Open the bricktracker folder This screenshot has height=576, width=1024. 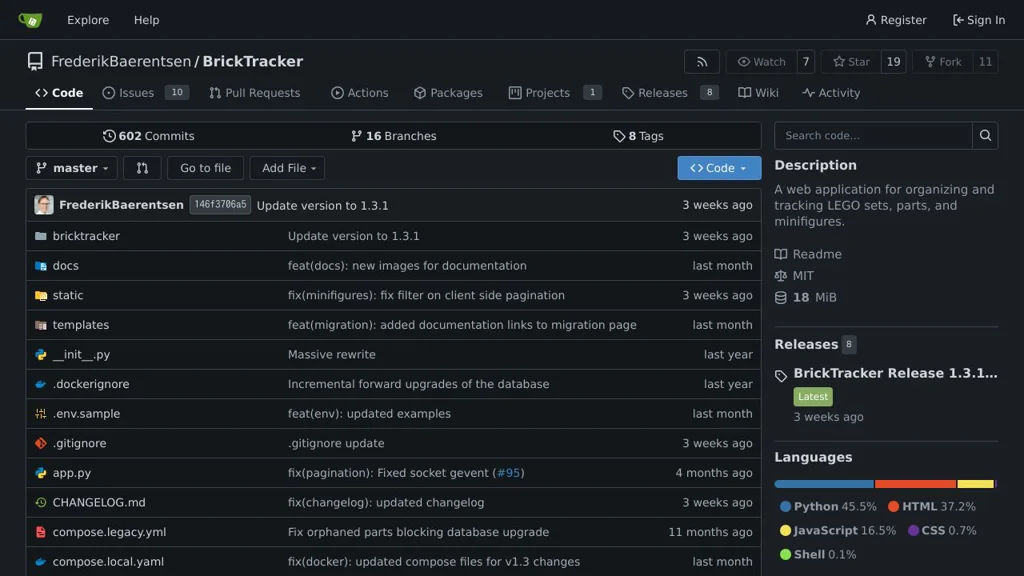pos(86,236)
